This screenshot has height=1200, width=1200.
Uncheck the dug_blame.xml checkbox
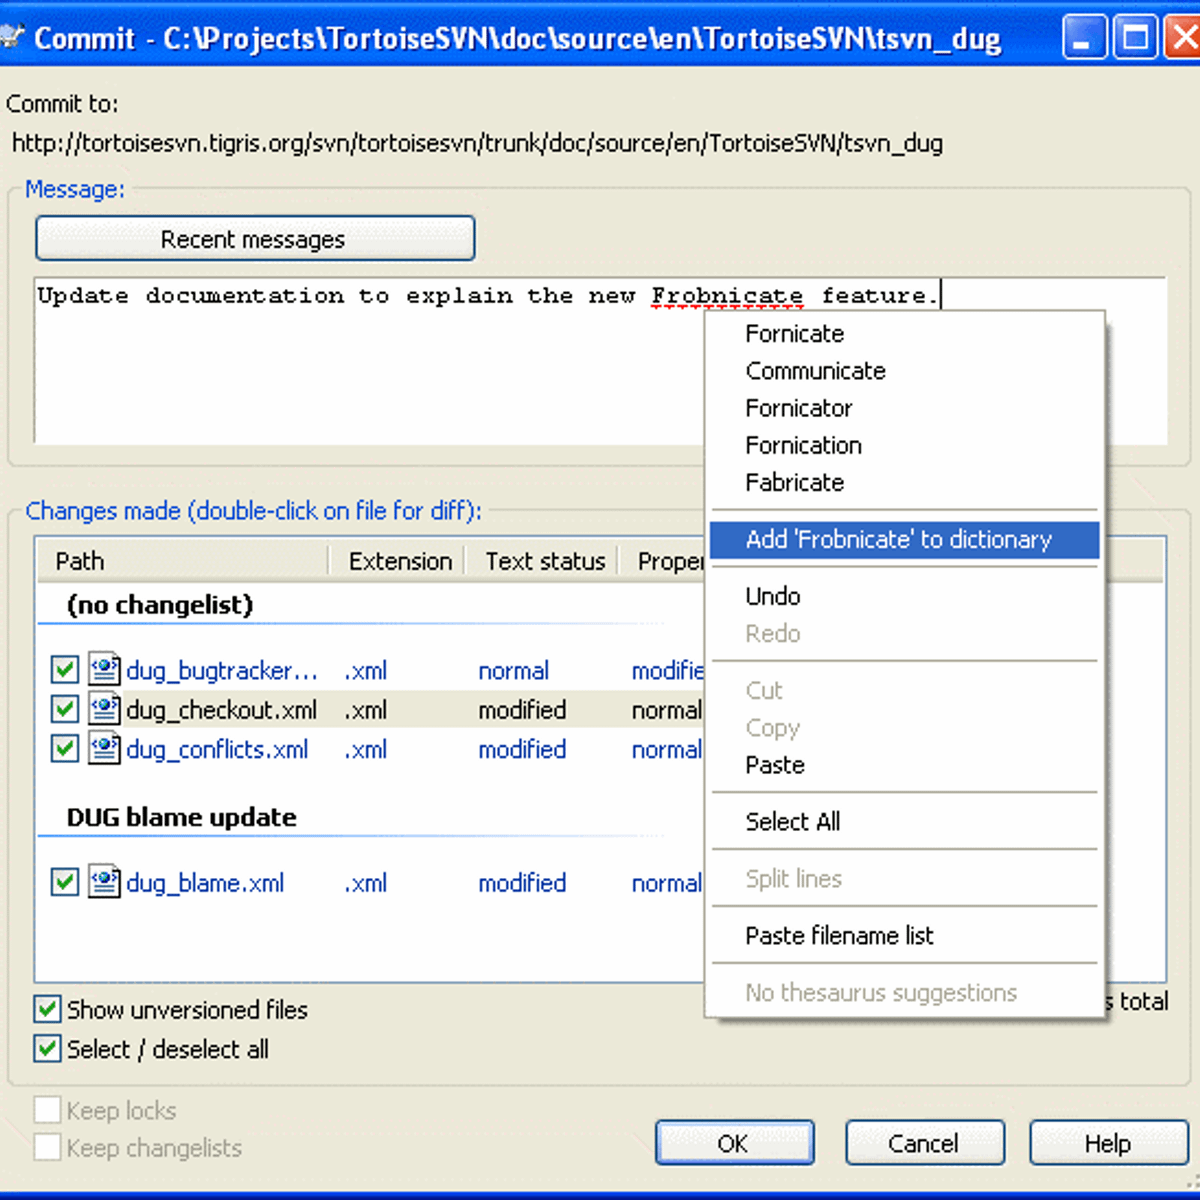point(65,883)
